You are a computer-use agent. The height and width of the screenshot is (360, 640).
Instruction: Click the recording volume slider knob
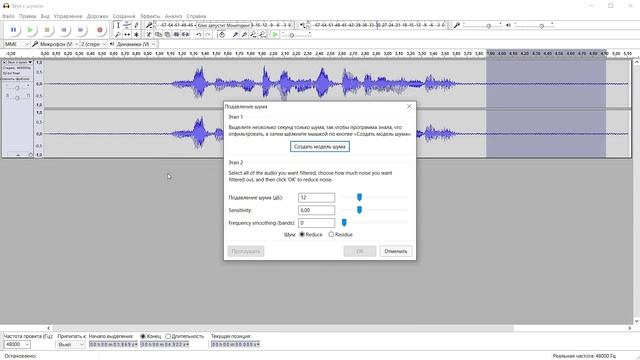(488, 26)
